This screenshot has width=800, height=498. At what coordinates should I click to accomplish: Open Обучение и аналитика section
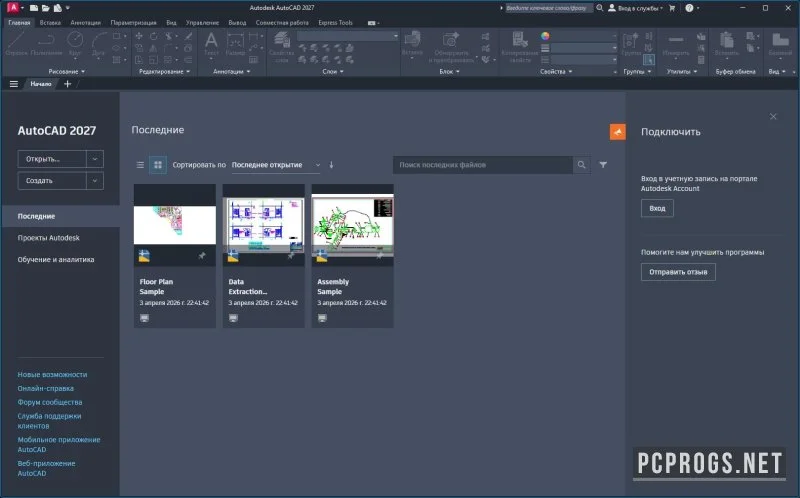(56, 259)
